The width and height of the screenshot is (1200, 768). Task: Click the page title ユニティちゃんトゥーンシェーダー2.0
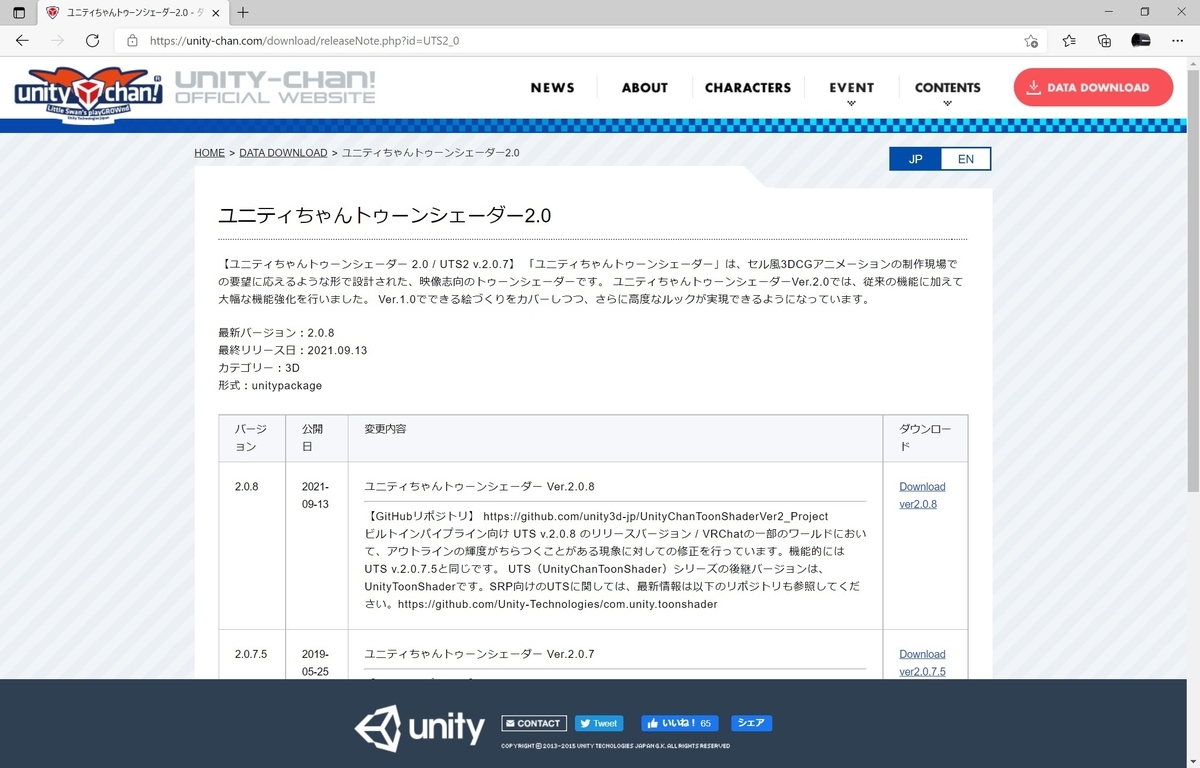(x=385, y=216)
